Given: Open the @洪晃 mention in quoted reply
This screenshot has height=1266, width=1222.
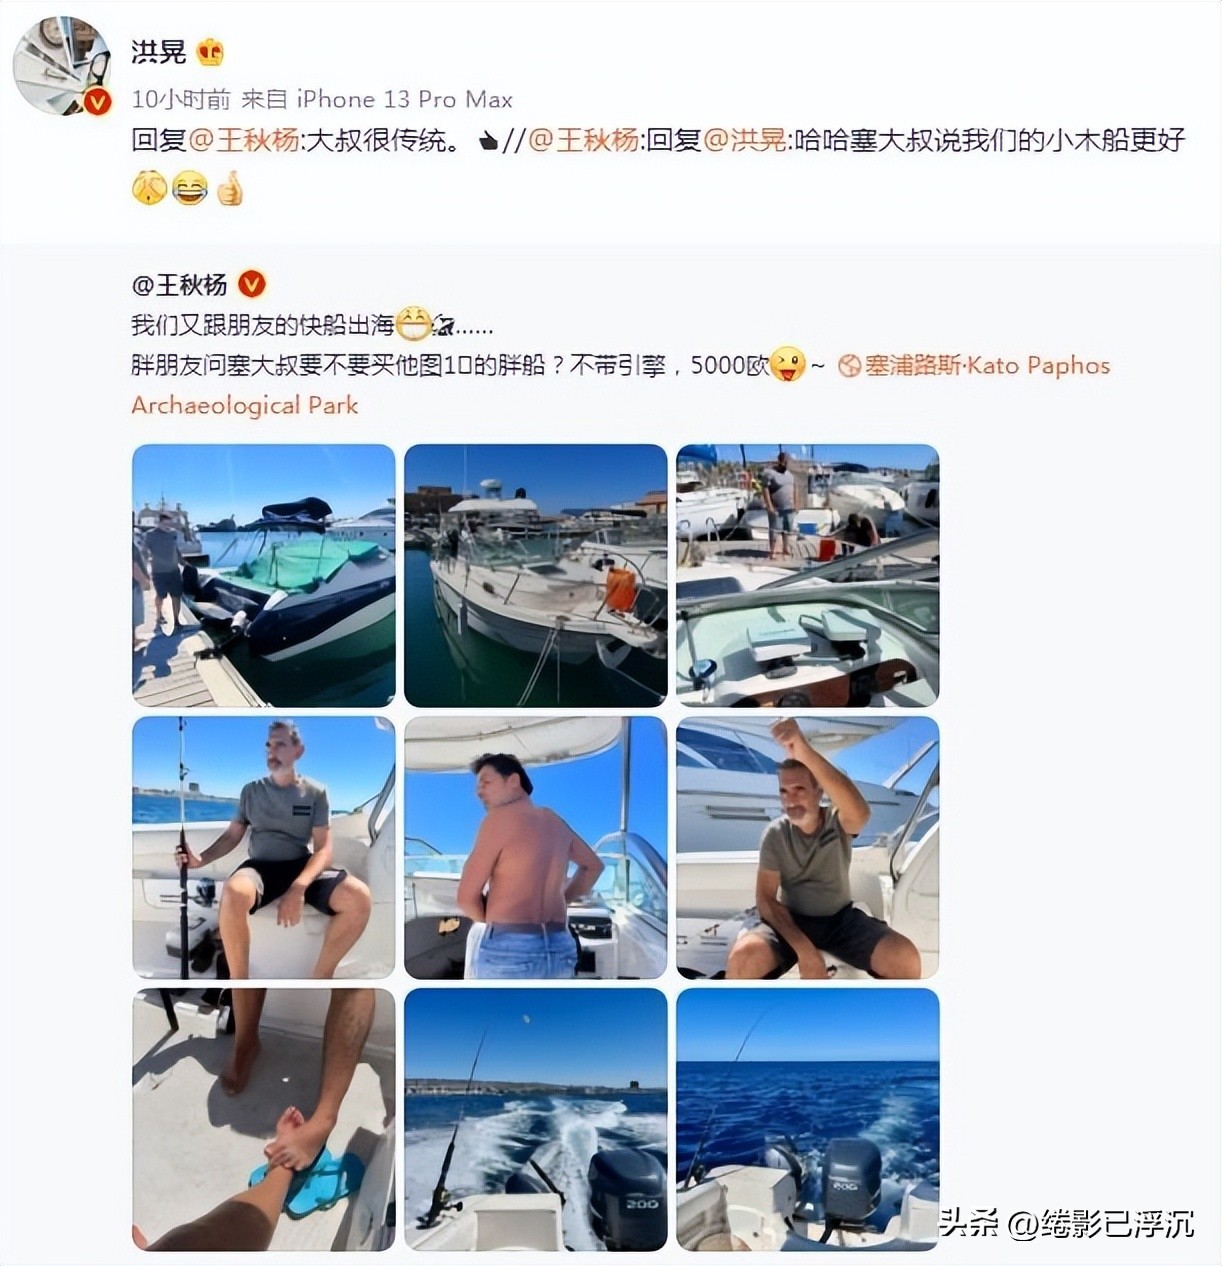Looking at the screenshot, I should click(746, 140).
